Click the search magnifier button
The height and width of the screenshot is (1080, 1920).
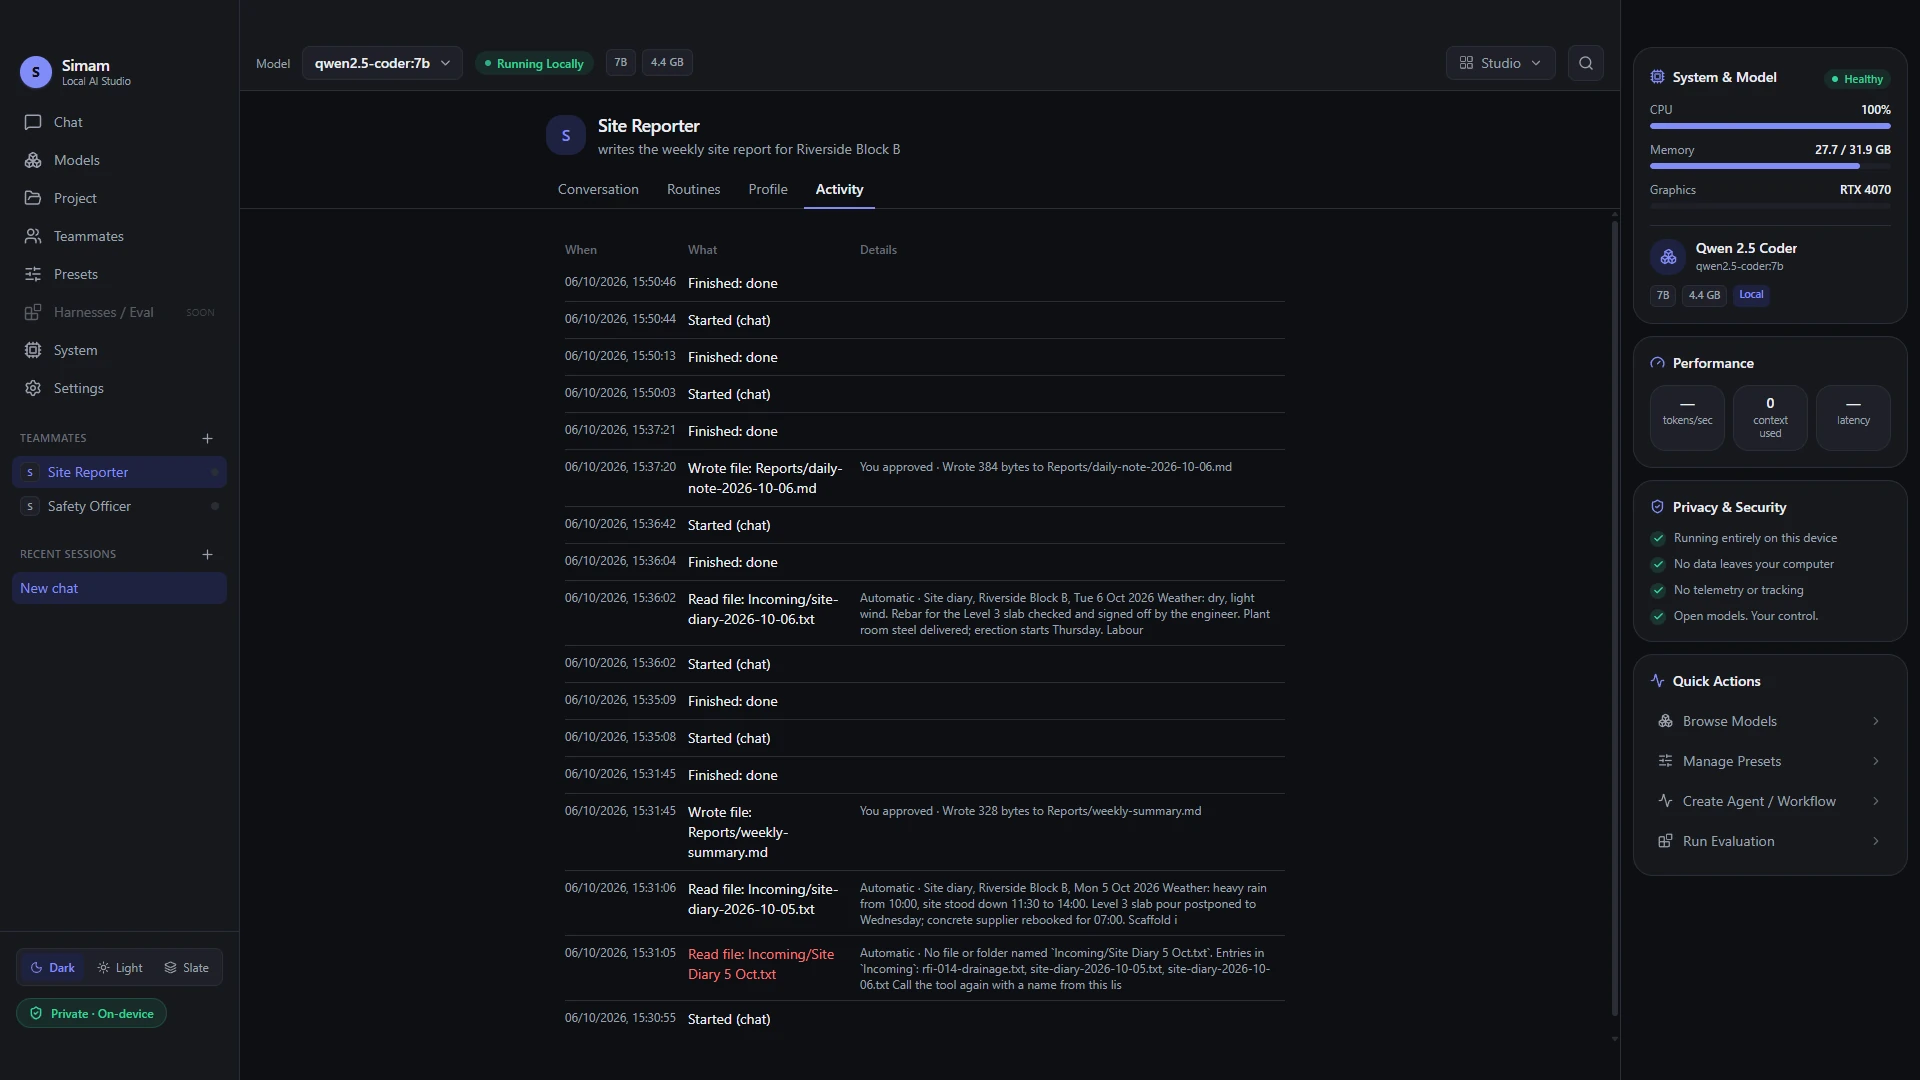[1585, 63]
